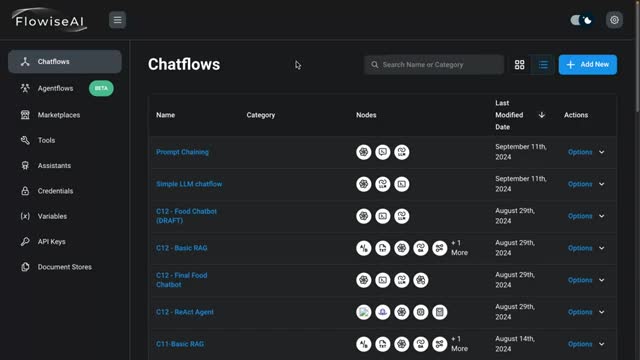Click the Variables (x) icon
This screenshot has height=360, width=640.
(x=25, y=216)
